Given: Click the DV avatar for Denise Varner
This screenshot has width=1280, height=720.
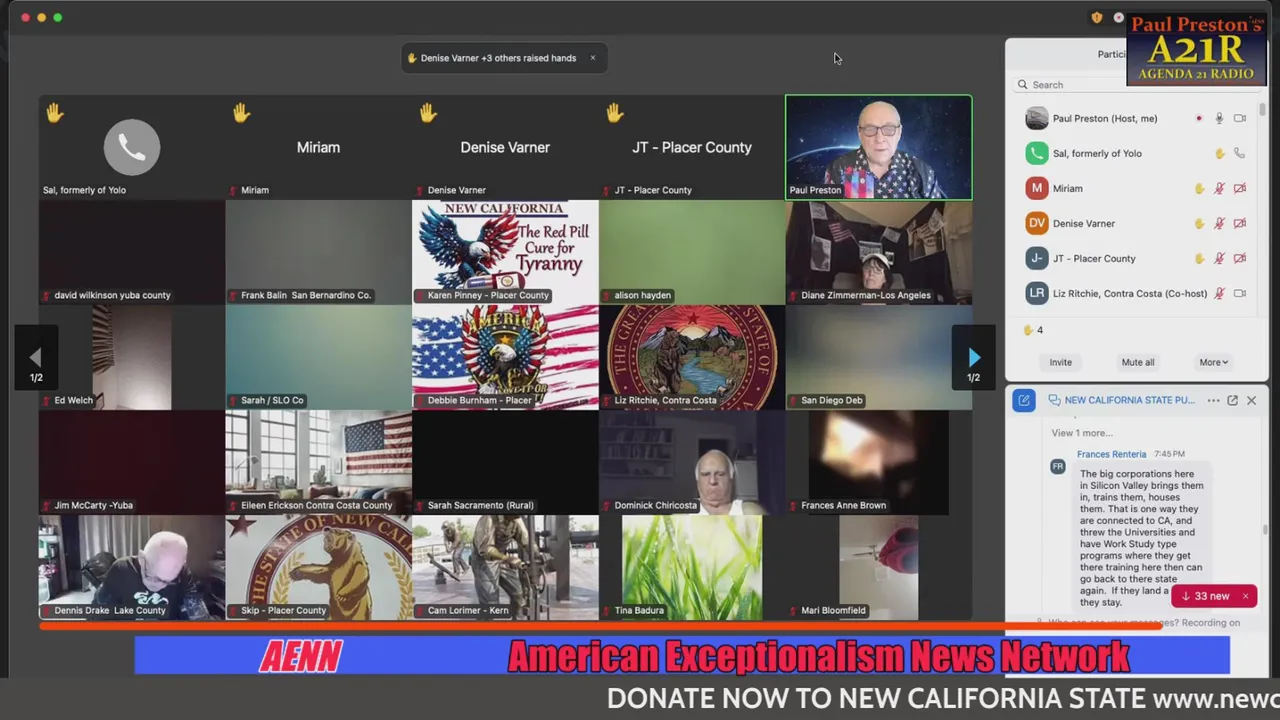Looking at the screenshot, I should 1037,223.
